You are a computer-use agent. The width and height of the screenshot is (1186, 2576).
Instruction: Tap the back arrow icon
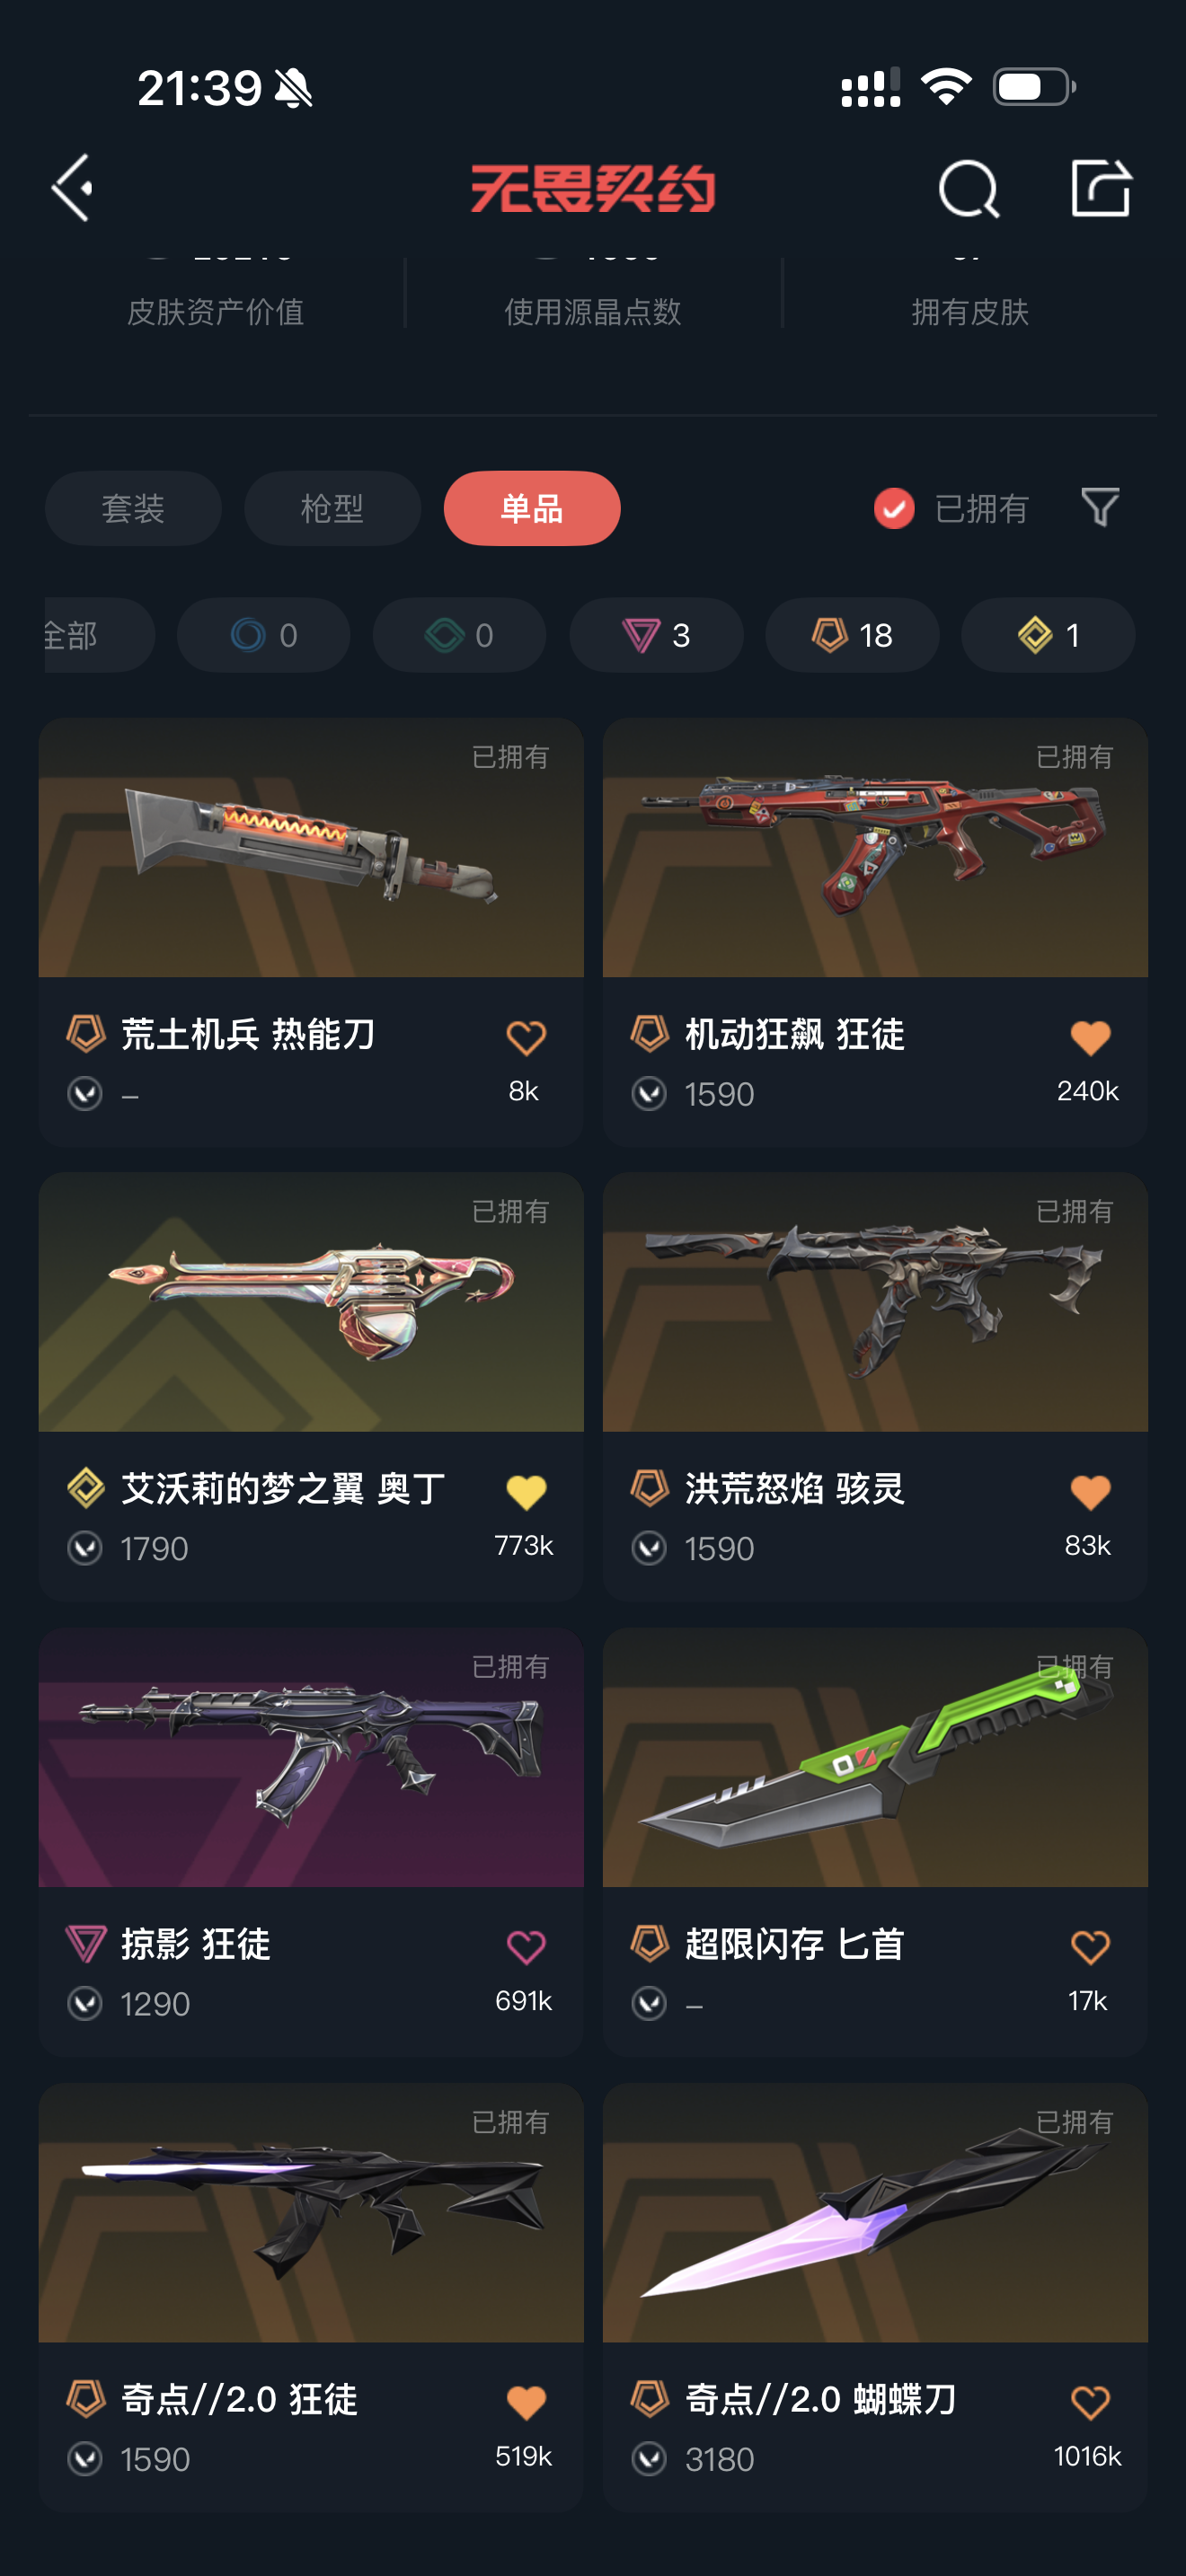73,187
